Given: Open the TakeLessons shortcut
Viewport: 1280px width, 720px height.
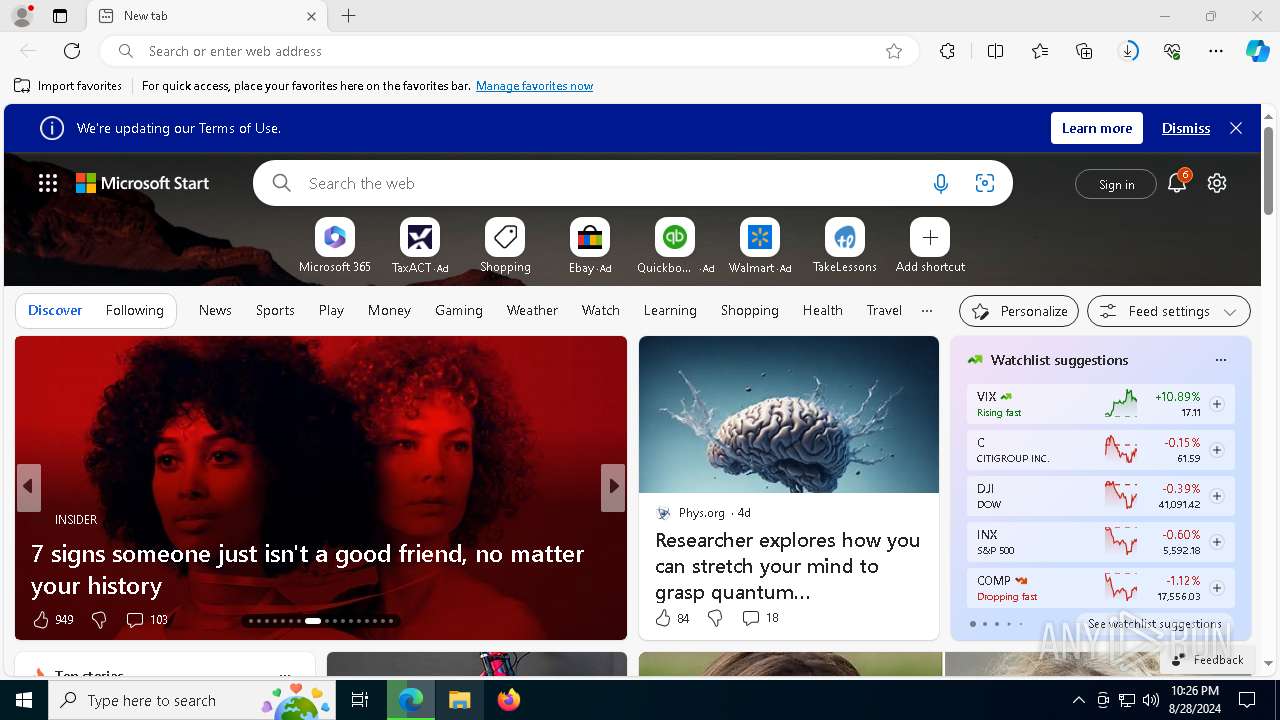Looking at the screenshot, I should 845,246.
